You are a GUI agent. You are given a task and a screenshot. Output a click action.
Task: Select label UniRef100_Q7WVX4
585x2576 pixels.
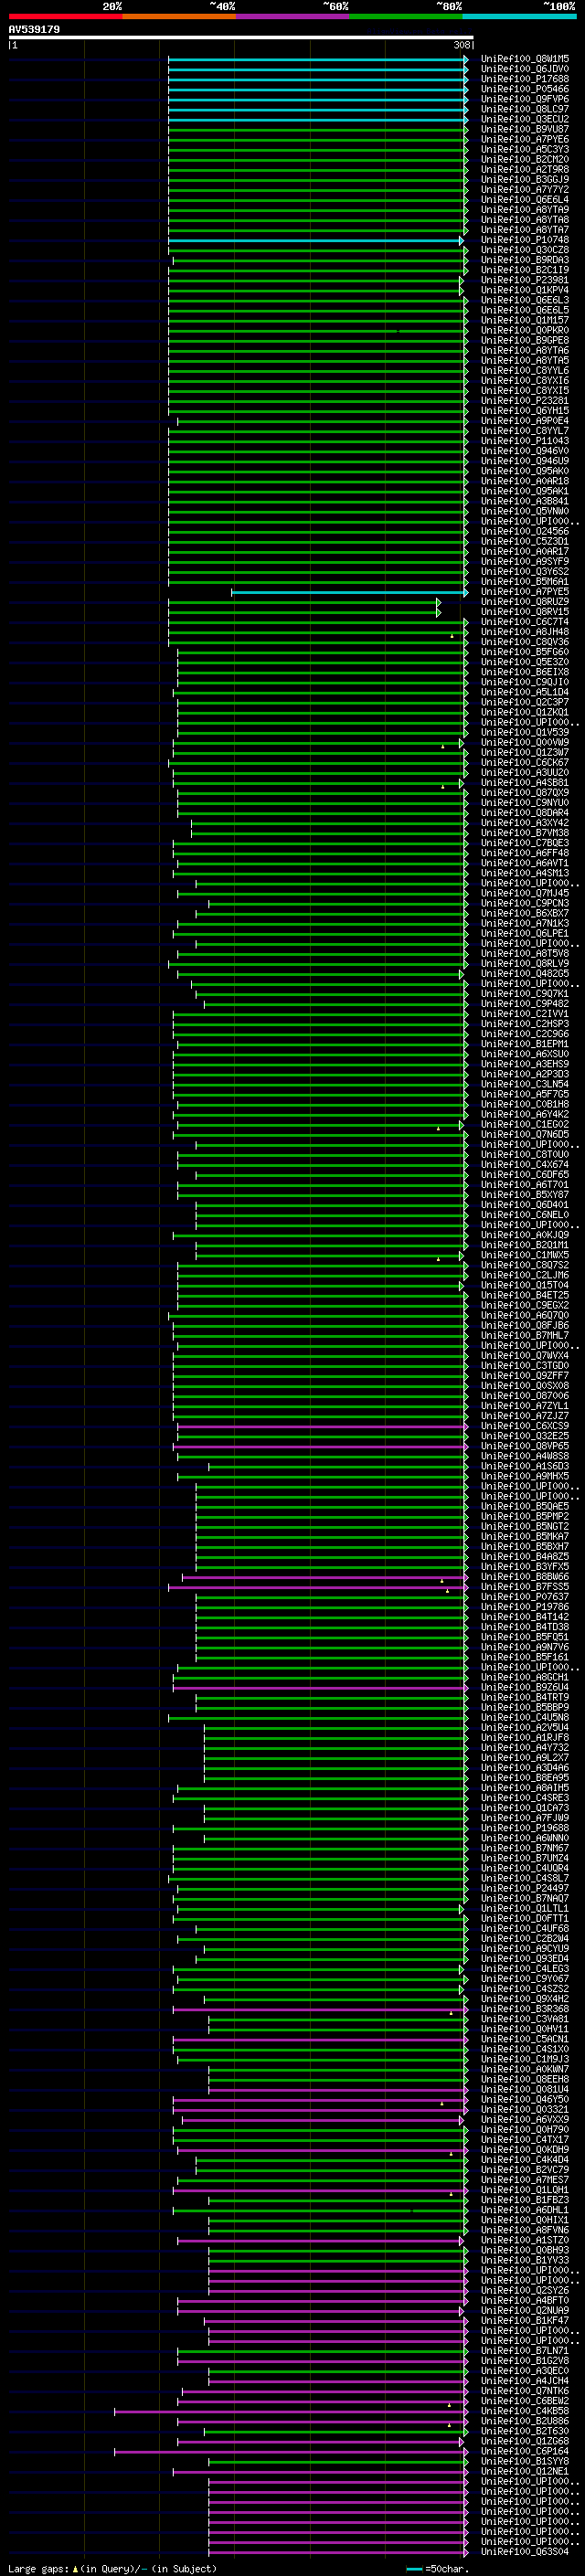tap(525, 1356)
